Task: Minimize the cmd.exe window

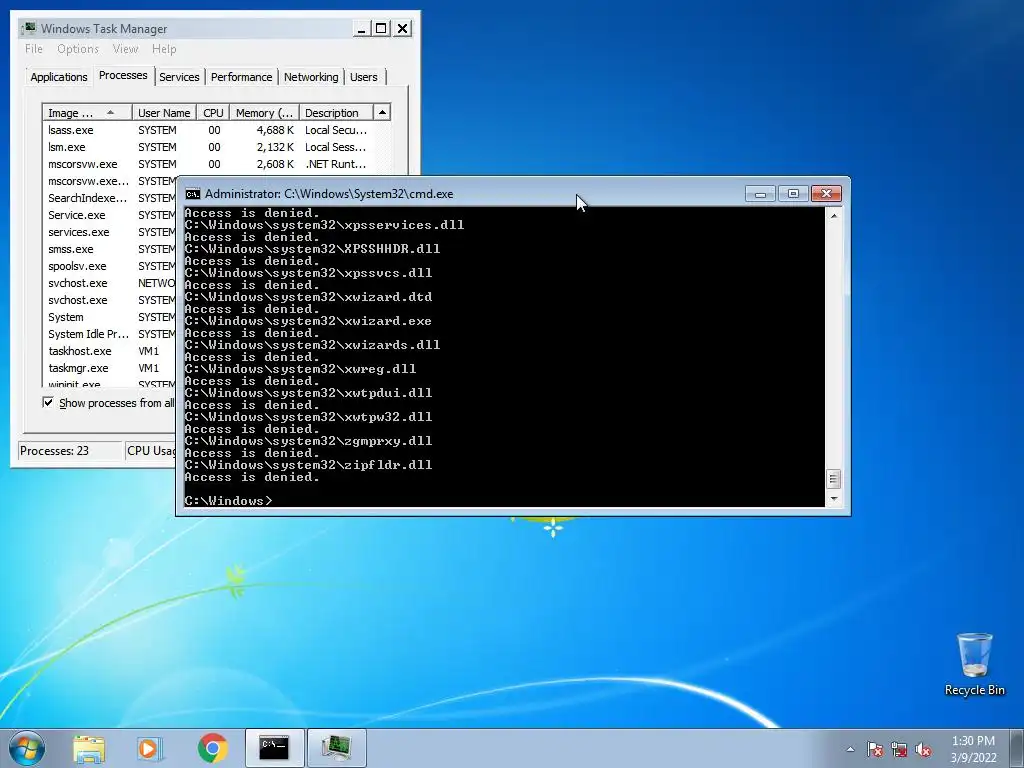Action: coord(760,194)
